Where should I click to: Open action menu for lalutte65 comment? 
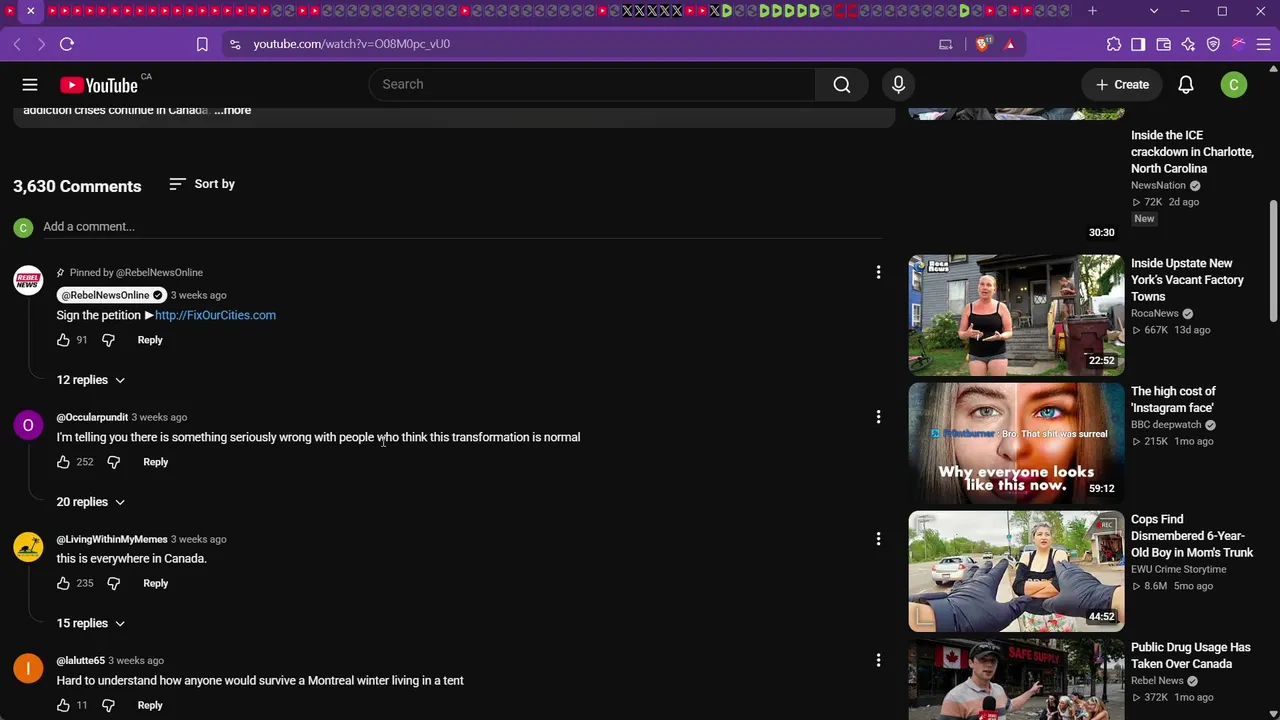click(x=878, y=660)
